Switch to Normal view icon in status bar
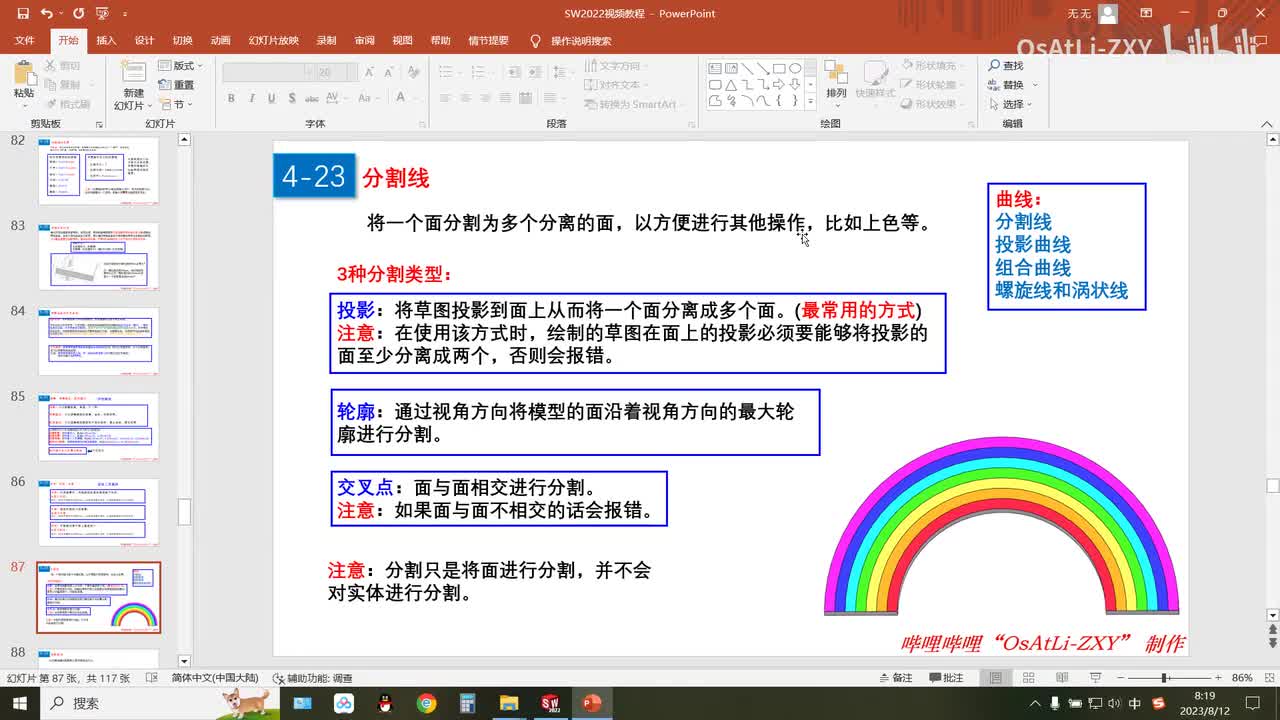 [x=996, y=677]
